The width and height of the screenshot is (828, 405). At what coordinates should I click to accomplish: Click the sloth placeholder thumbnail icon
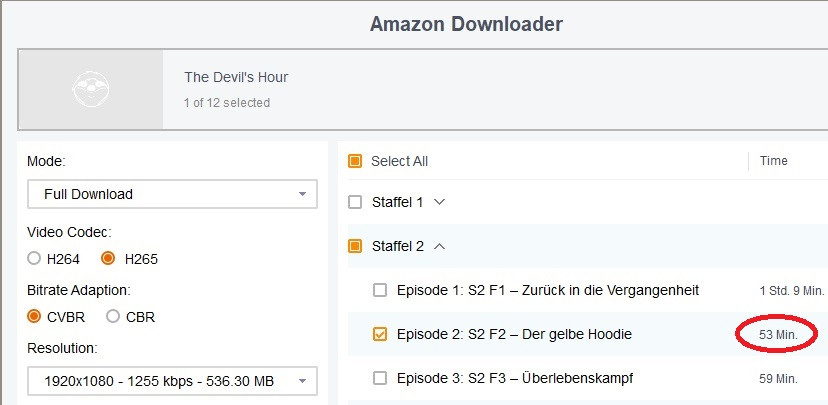tap(91, 89)
